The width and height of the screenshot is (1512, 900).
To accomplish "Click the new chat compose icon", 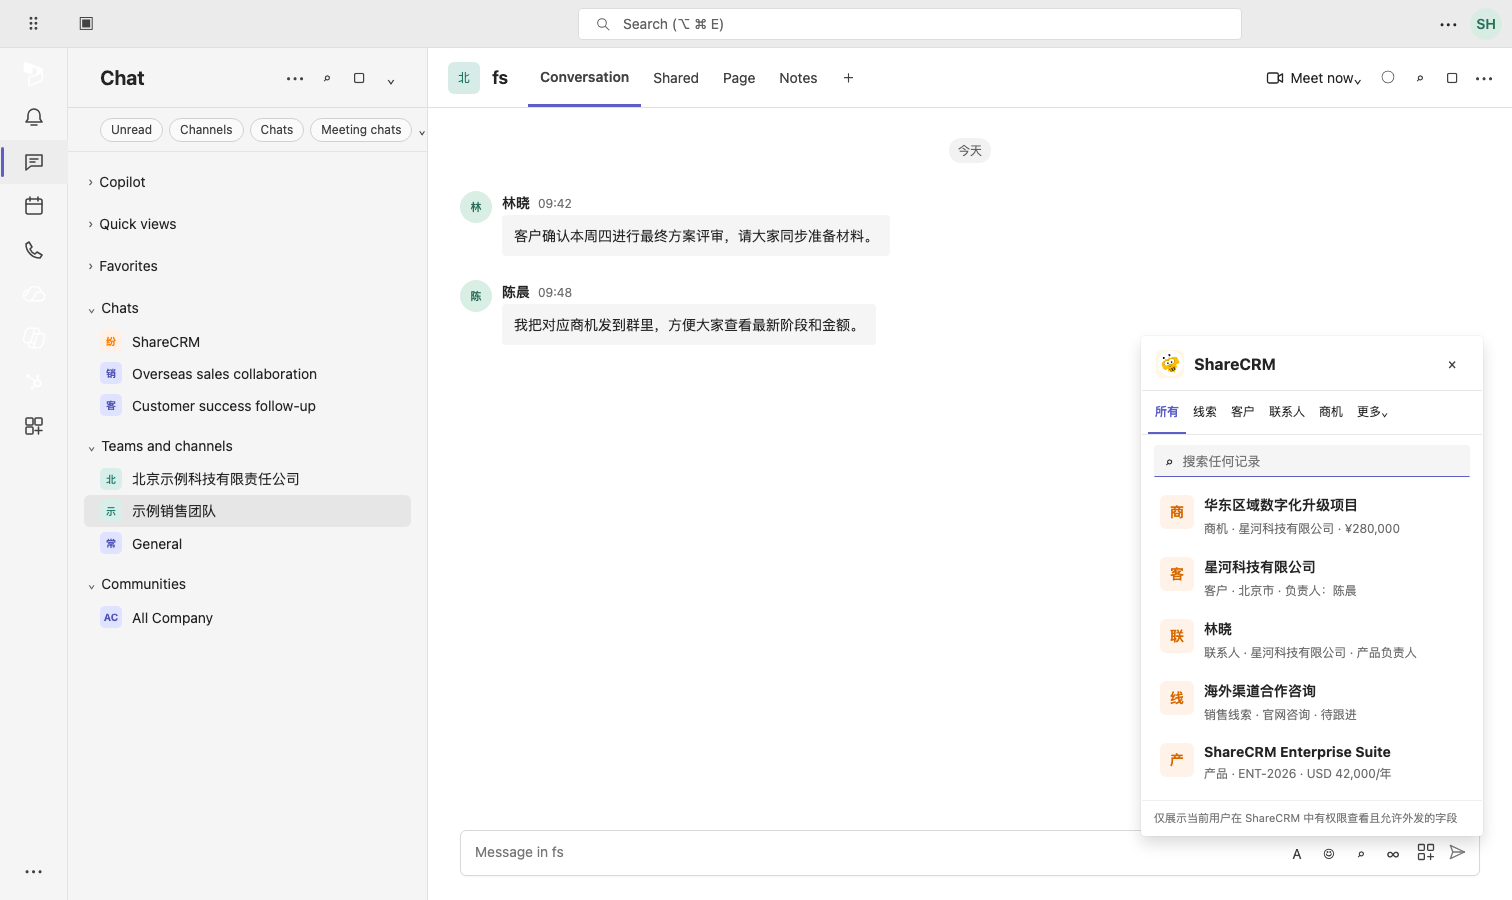I will (359, 78).
